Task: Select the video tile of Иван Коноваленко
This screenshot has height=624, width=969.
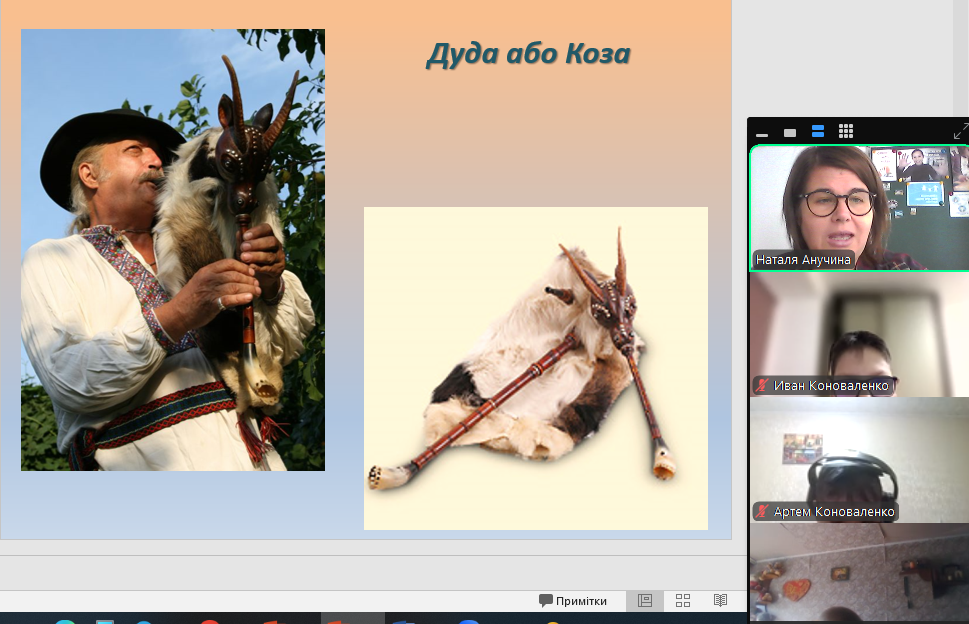Action: (x=859, y=334)
